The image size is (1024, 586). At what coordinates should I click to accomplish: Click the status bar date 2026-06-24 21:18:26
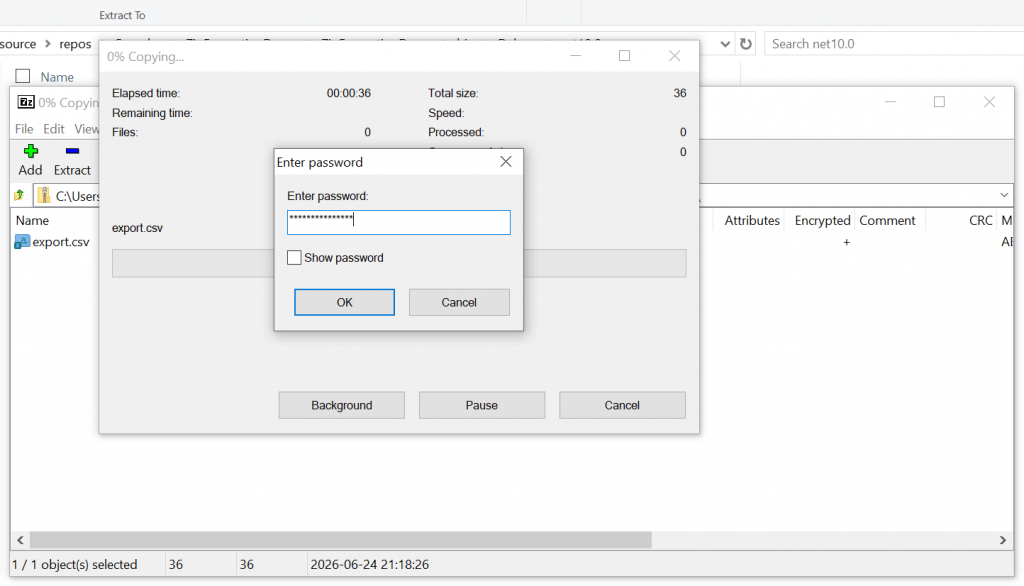point(370,564)
